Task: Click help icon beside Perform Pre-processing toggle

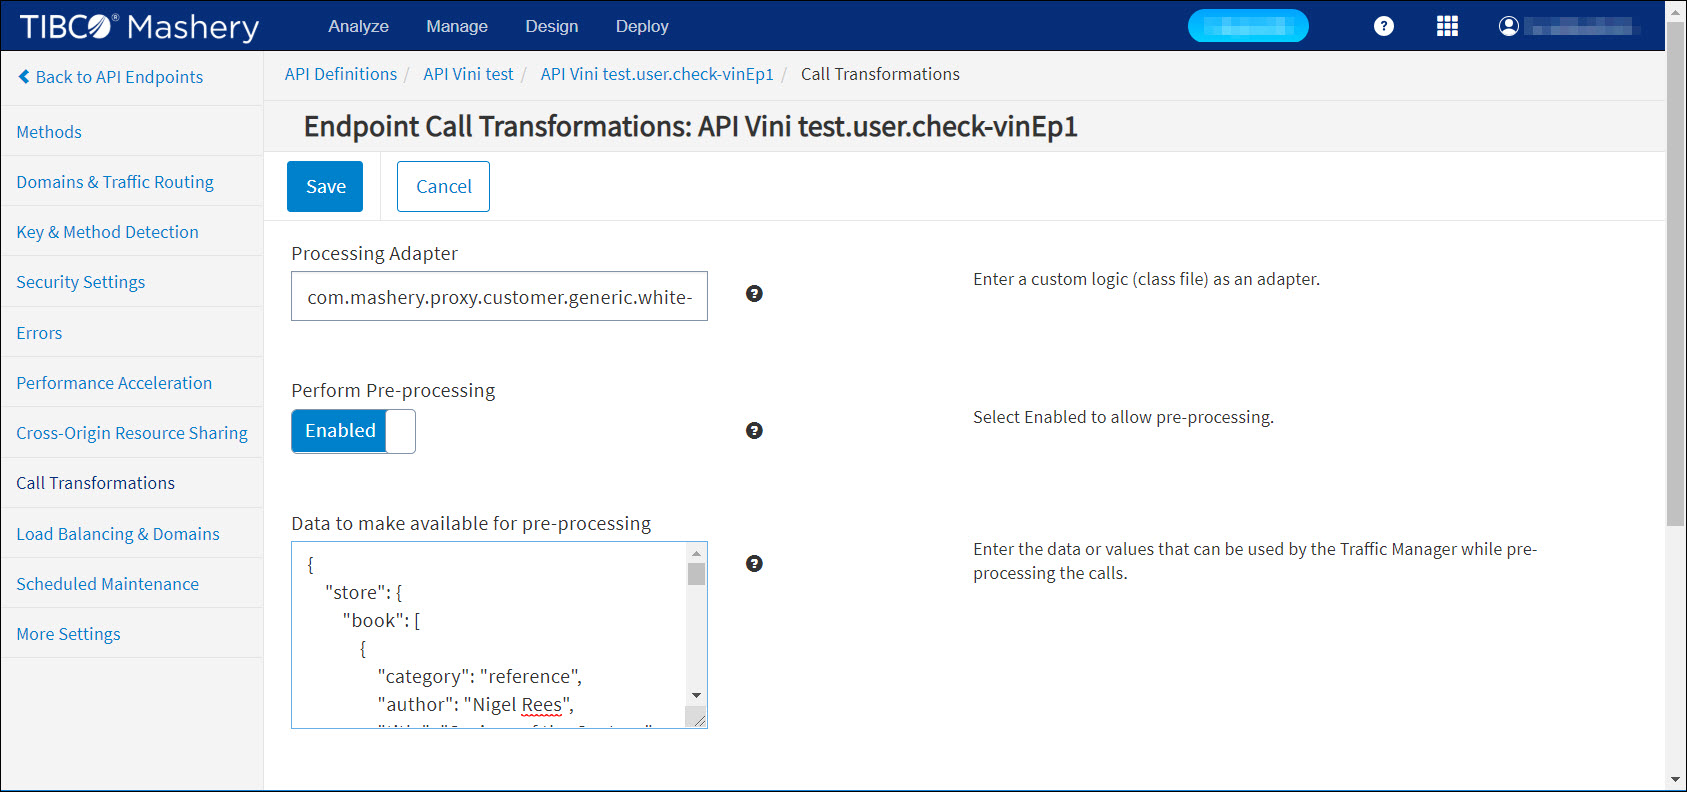Action: (x=754, y=430)
